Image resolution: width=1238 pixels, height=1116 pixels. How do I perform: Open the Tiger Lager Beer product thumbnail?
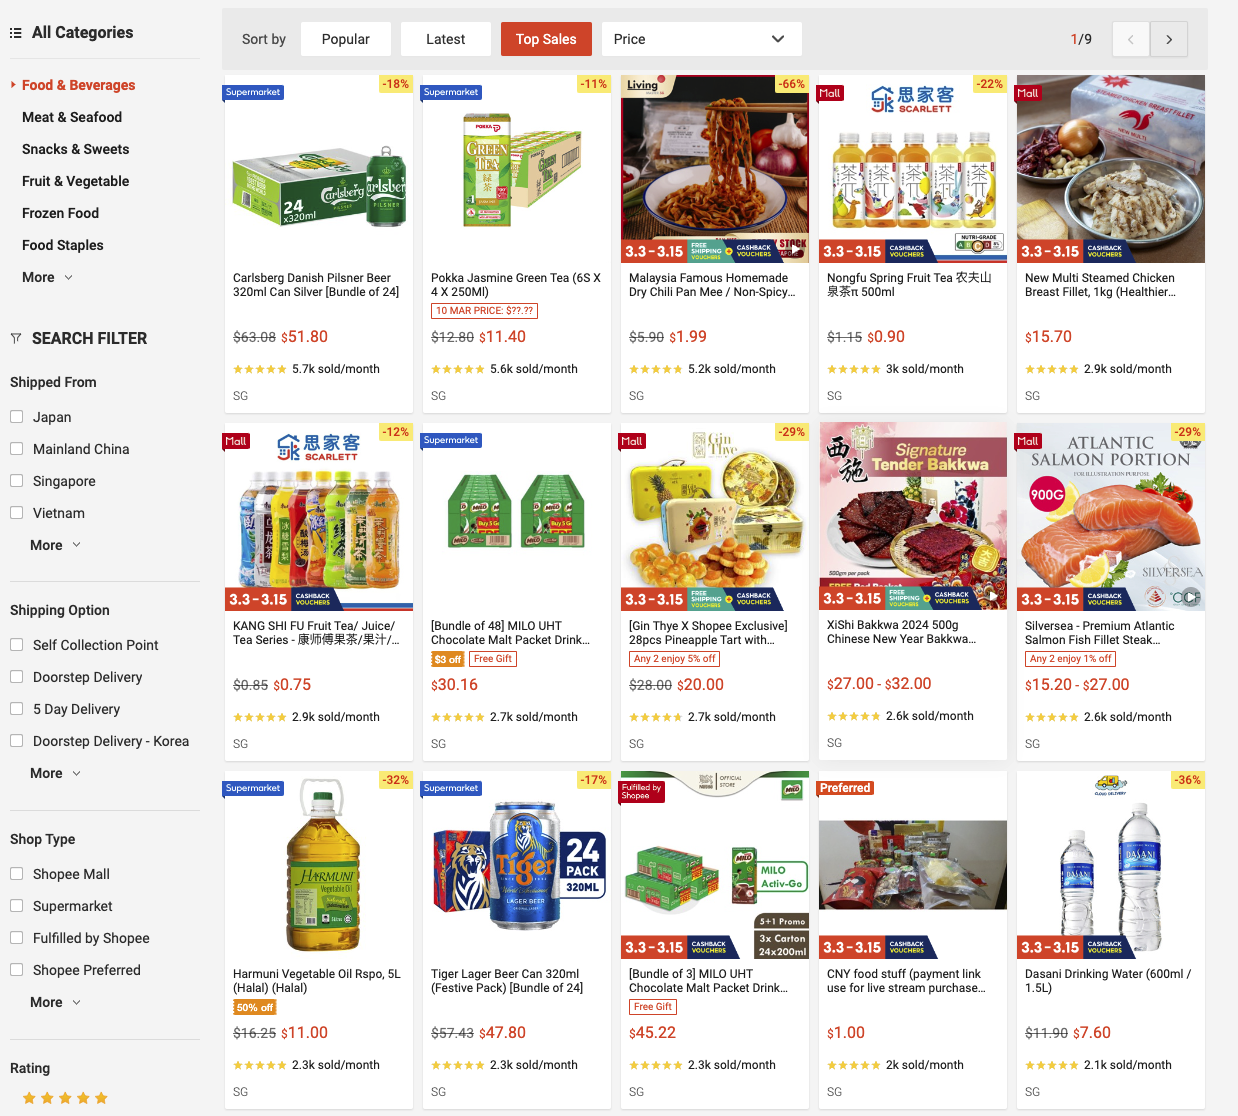pyautogui.click(x=517, y=865)
